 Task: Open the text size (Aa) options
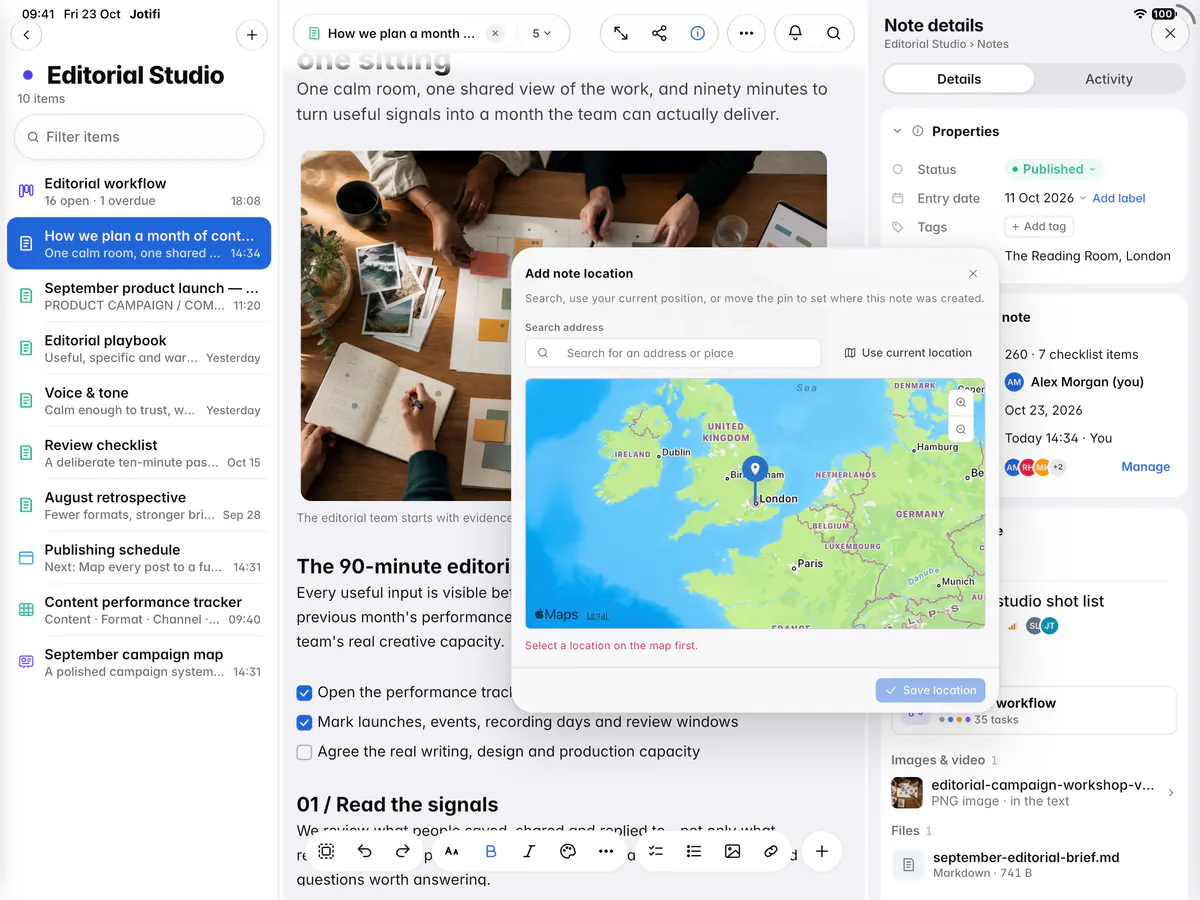click(452, 851)
